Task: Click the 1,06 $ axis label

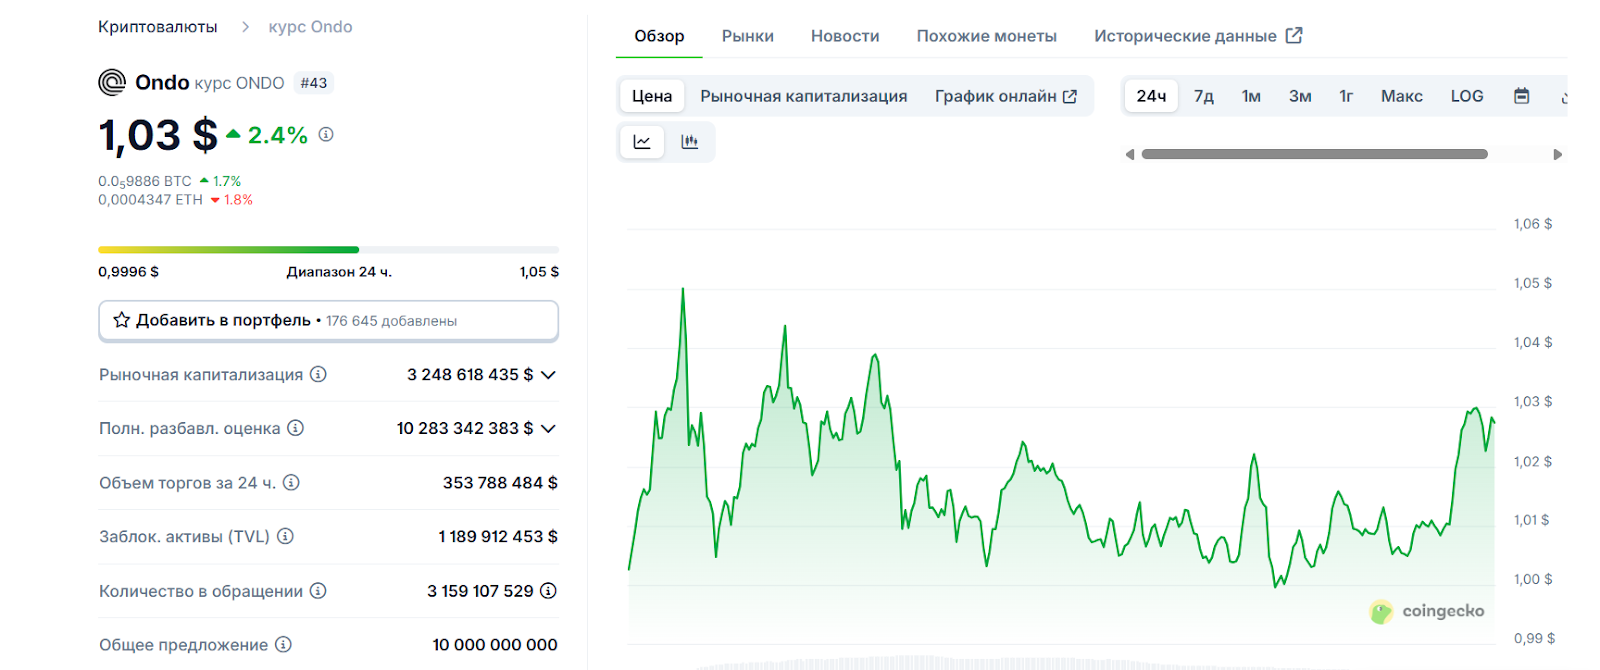Action: [x=1533, y=224]
